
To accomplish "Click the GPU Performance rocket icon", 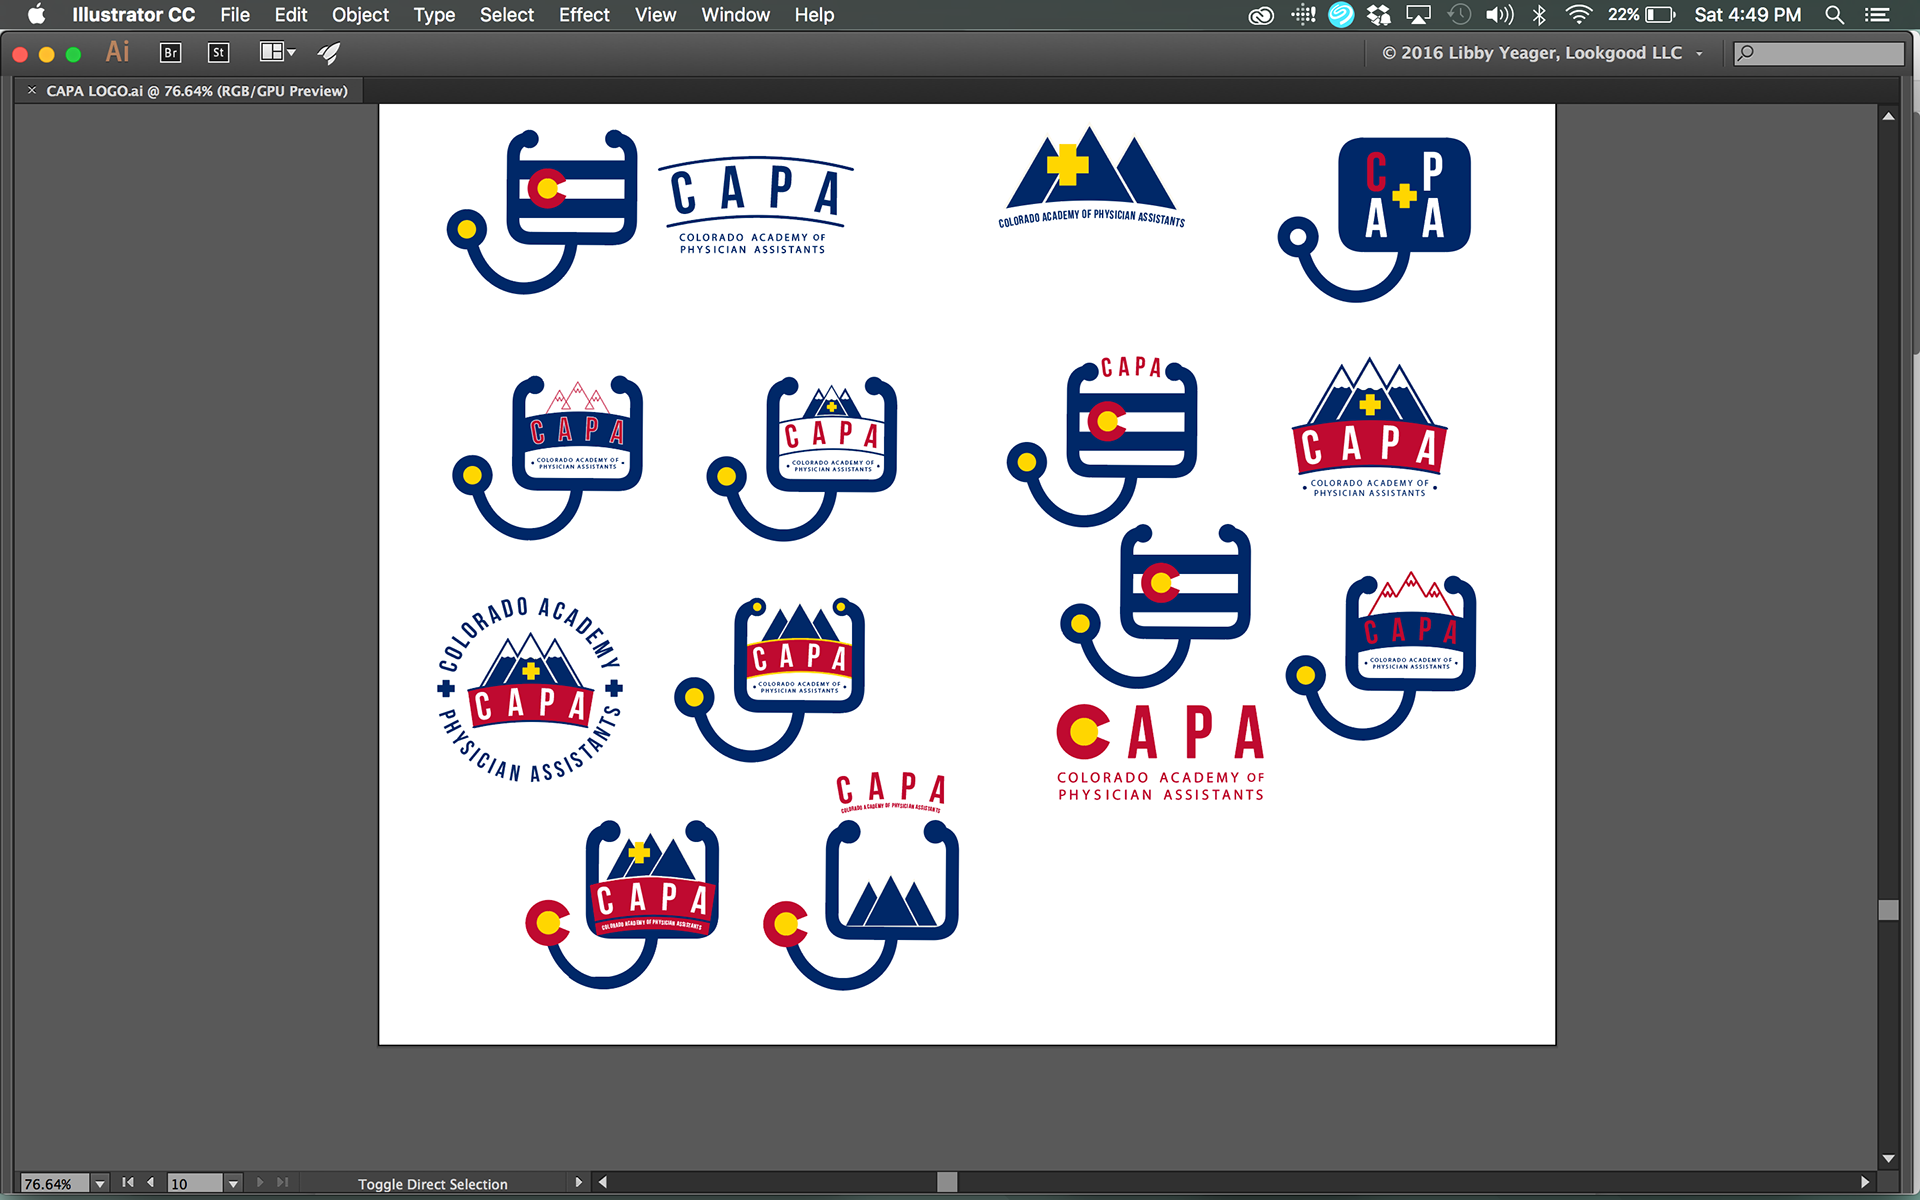I will point(329,53).
